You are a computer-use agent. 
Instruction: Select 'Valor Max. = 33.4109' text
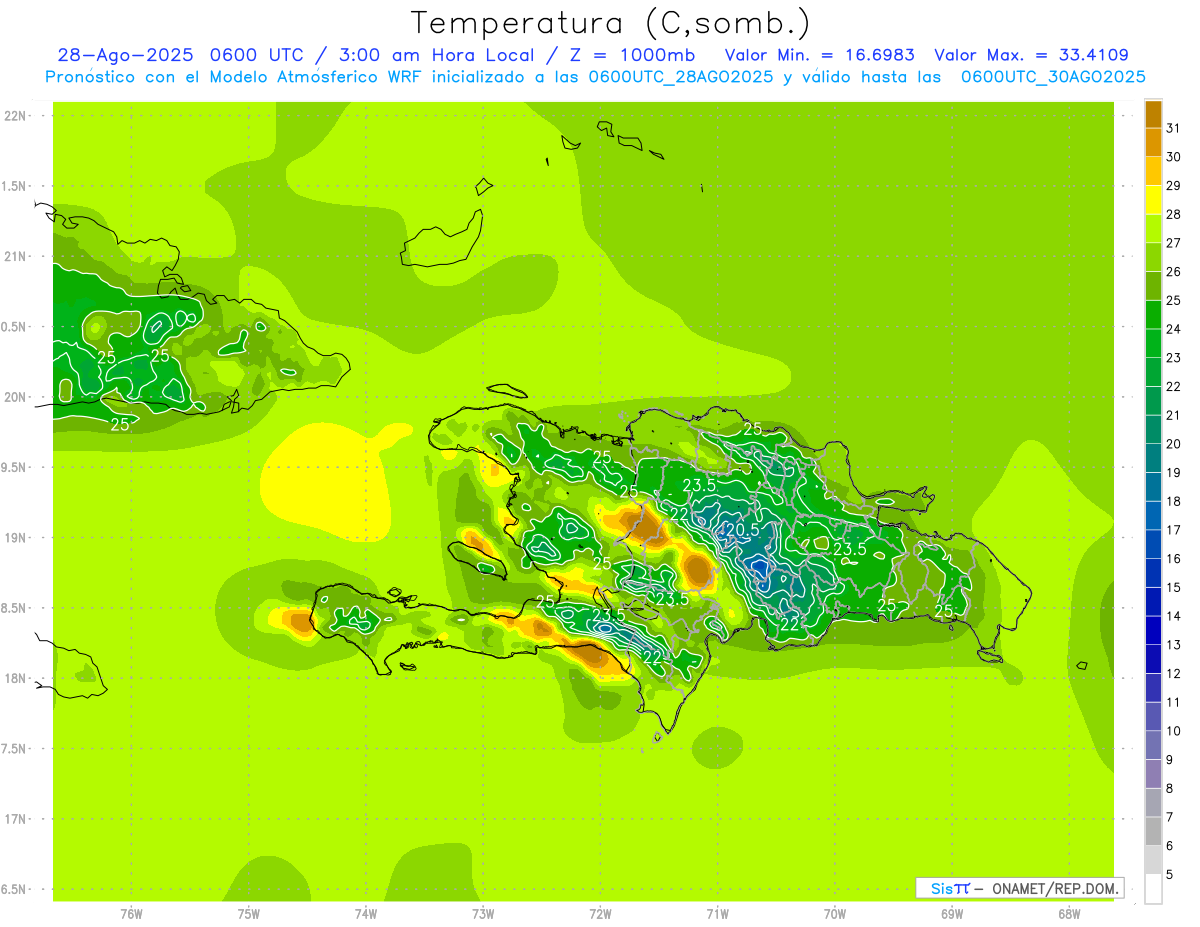(1032, 55)
